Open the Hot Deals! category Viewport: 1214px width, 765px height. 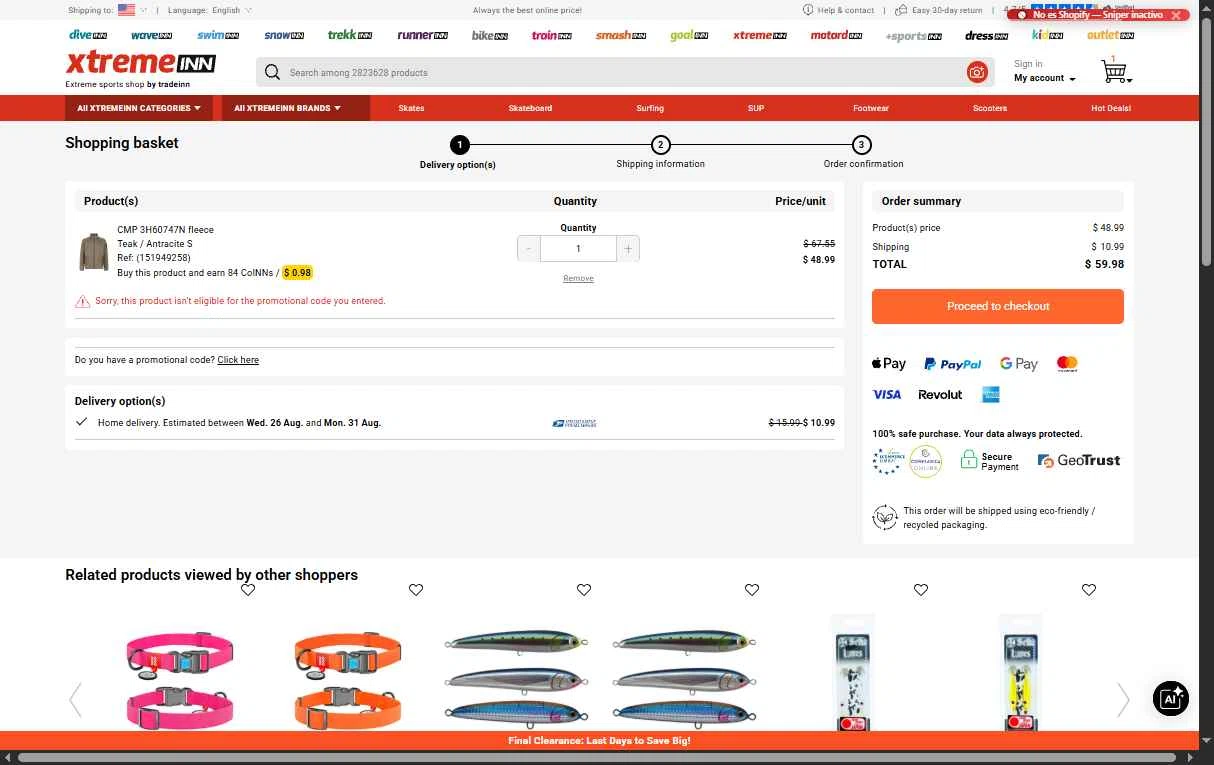1111,108
